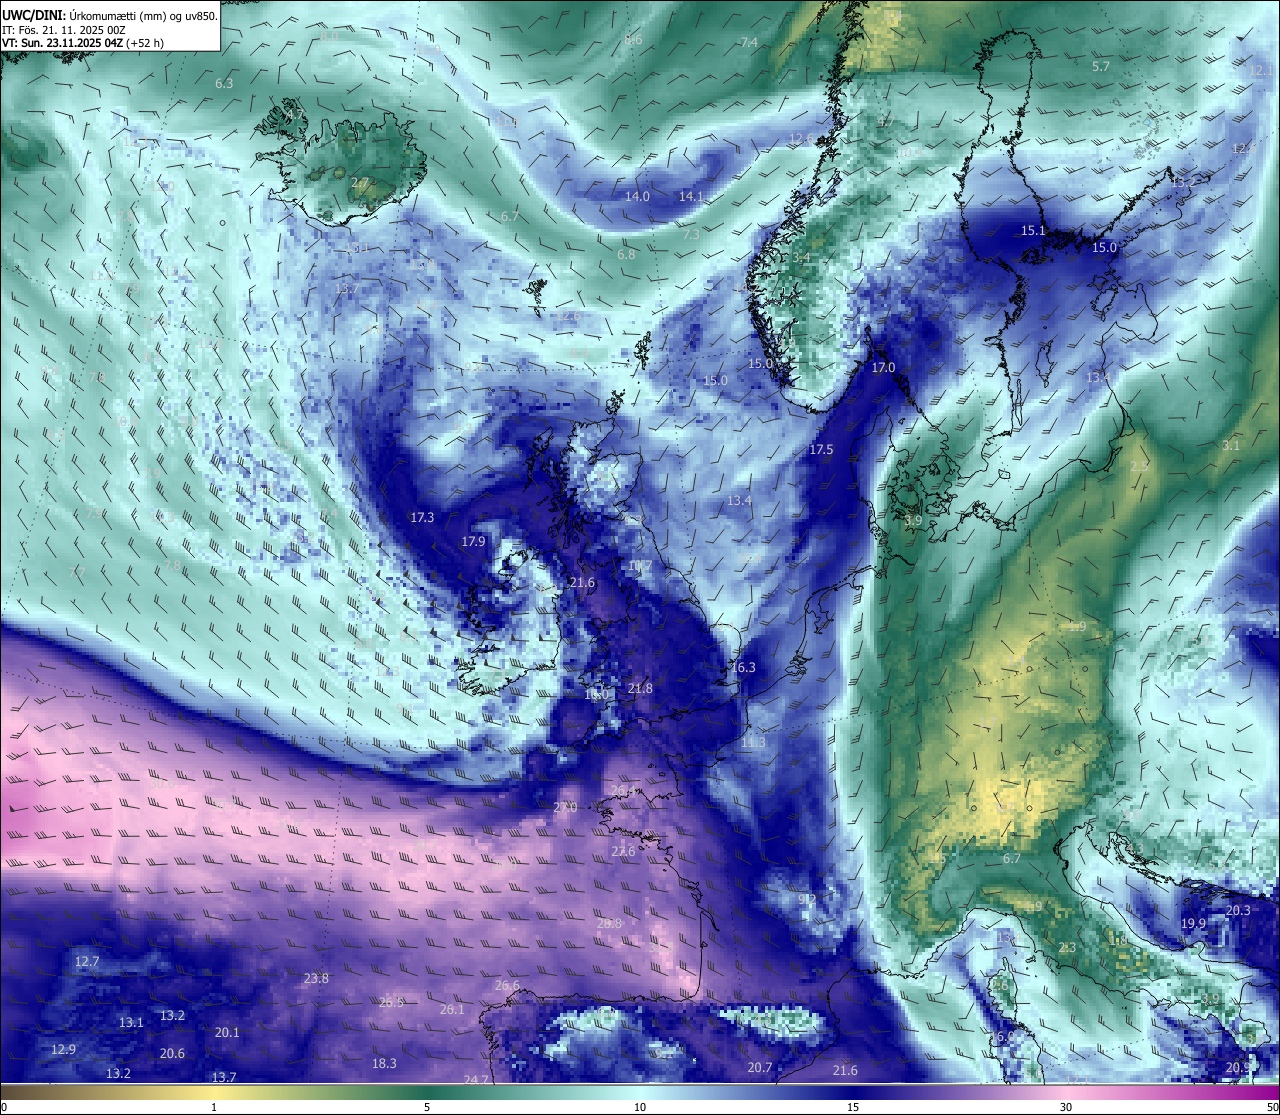Click the 26.1 value off northwest Spain

click(452, 1009)
